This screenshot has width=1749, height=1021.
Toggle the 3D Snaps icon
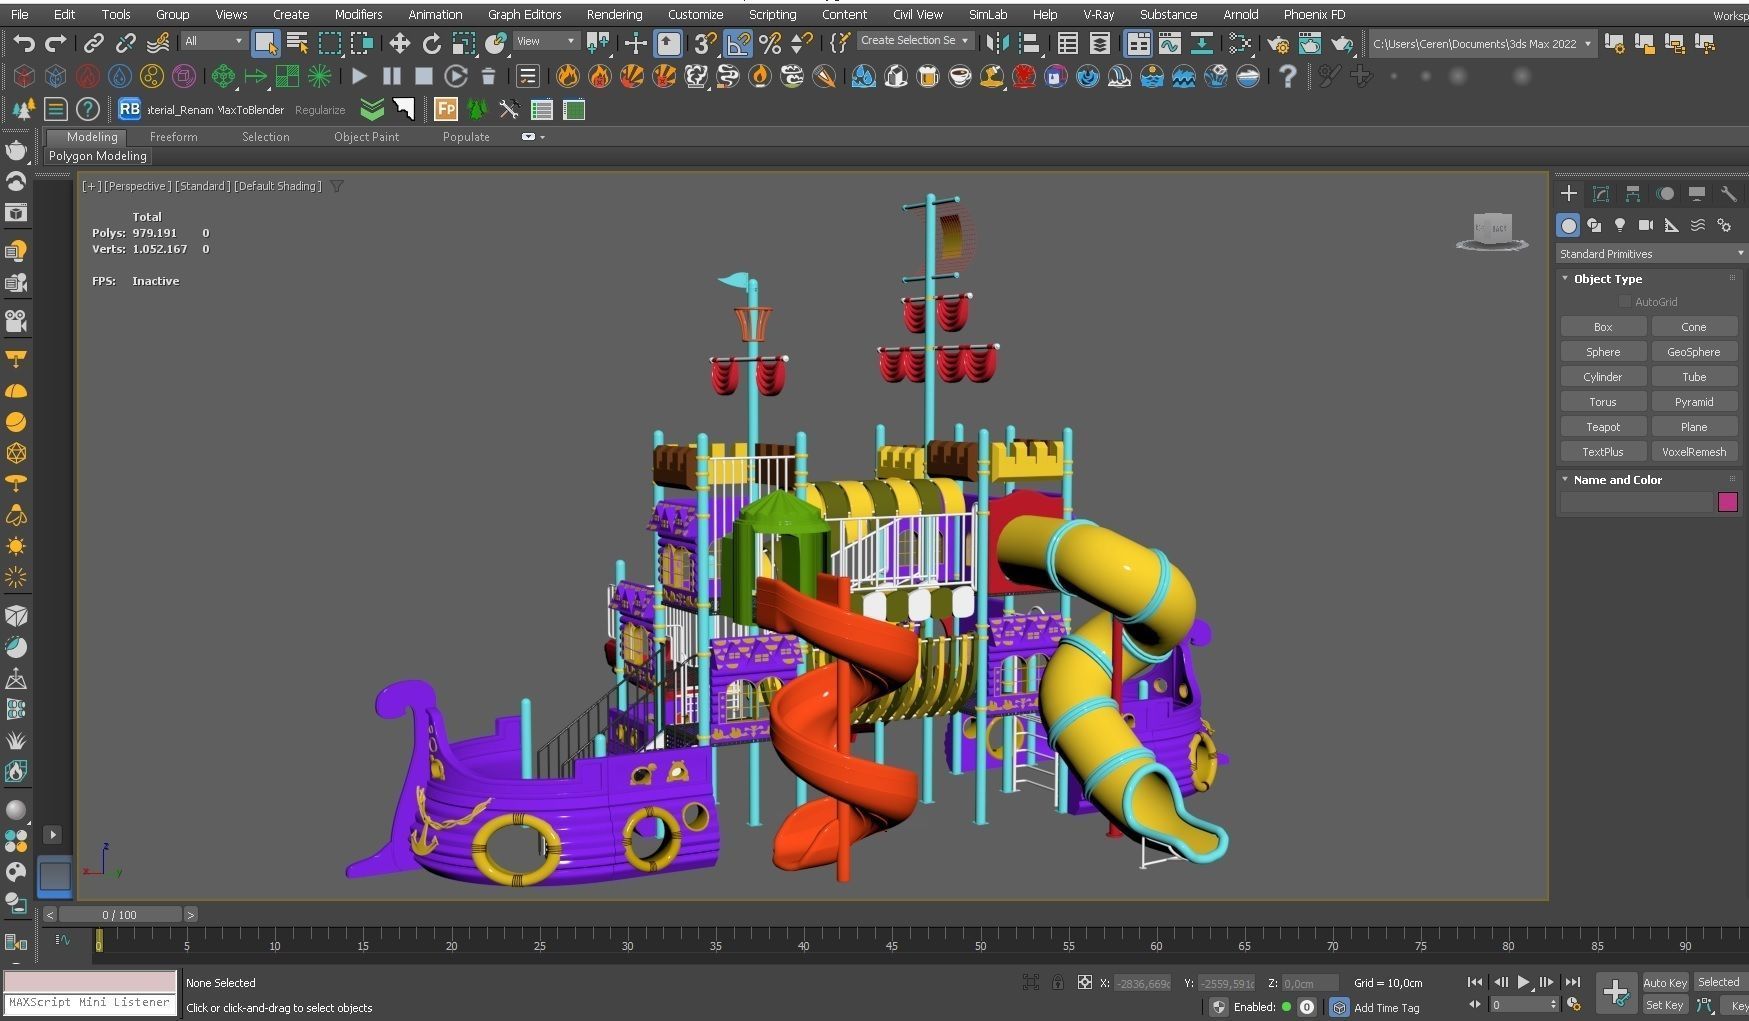[705, 43]
